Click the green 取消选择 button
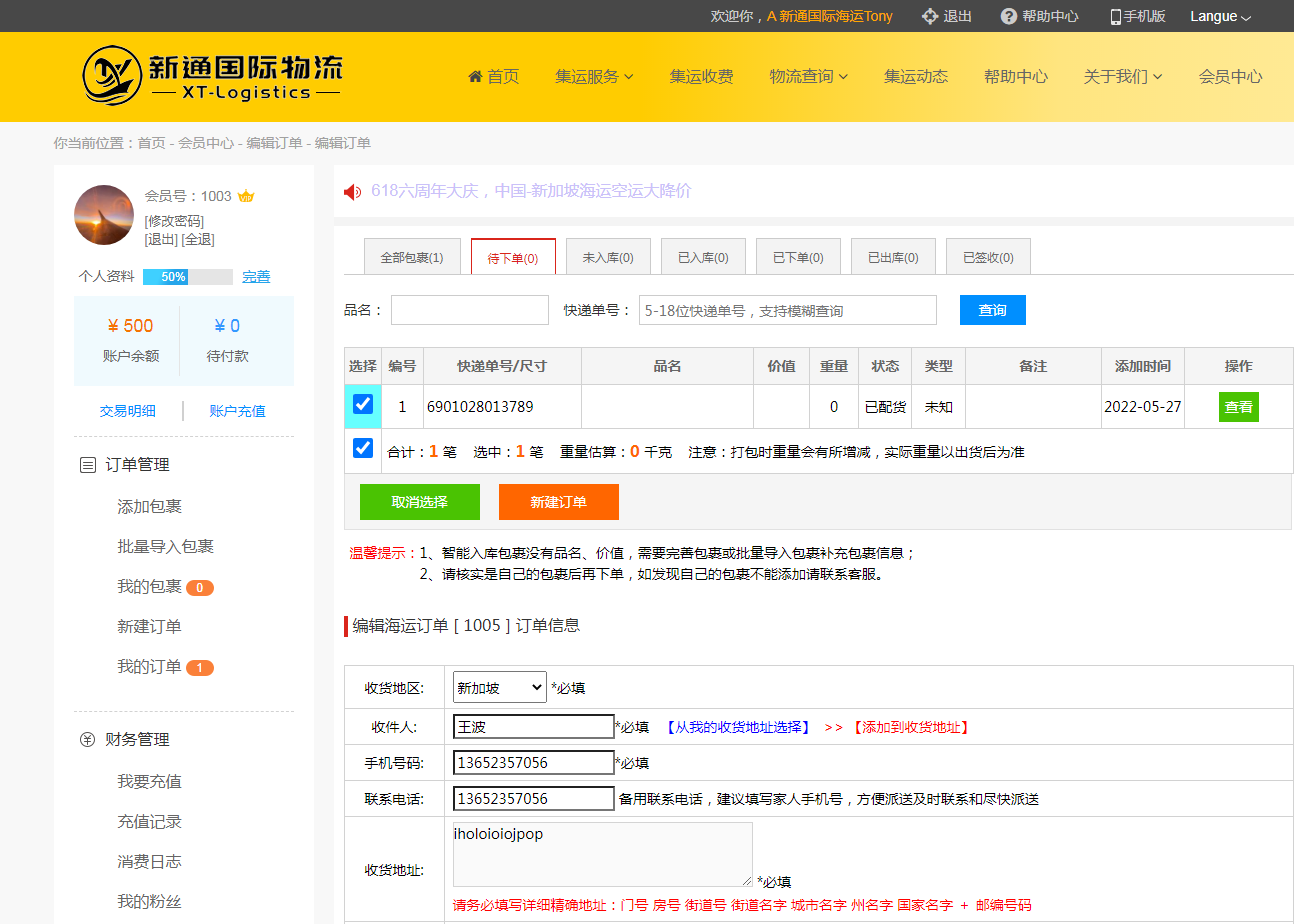The width and height of the screenshot is (1294, 924). [x=420, y=502]
